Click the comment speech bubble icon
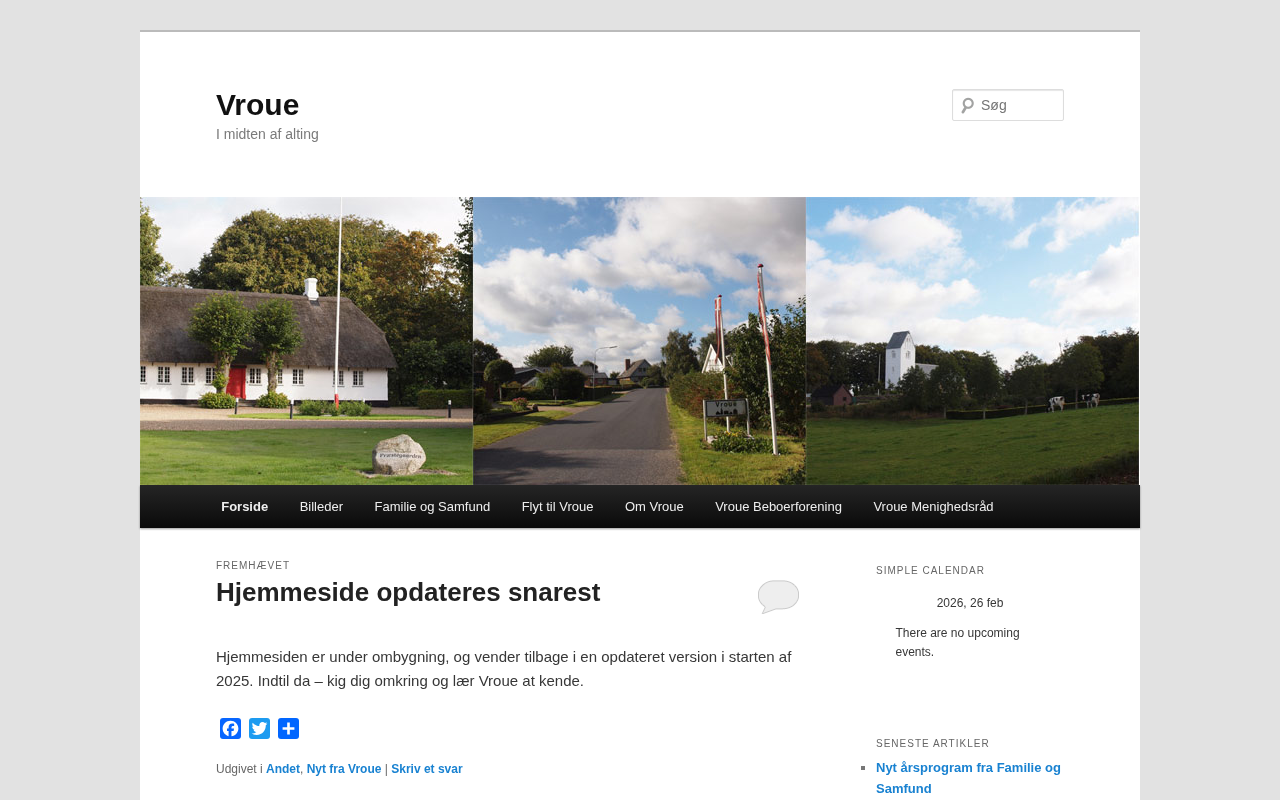The image size is (1280, 800). click(778, 596)
